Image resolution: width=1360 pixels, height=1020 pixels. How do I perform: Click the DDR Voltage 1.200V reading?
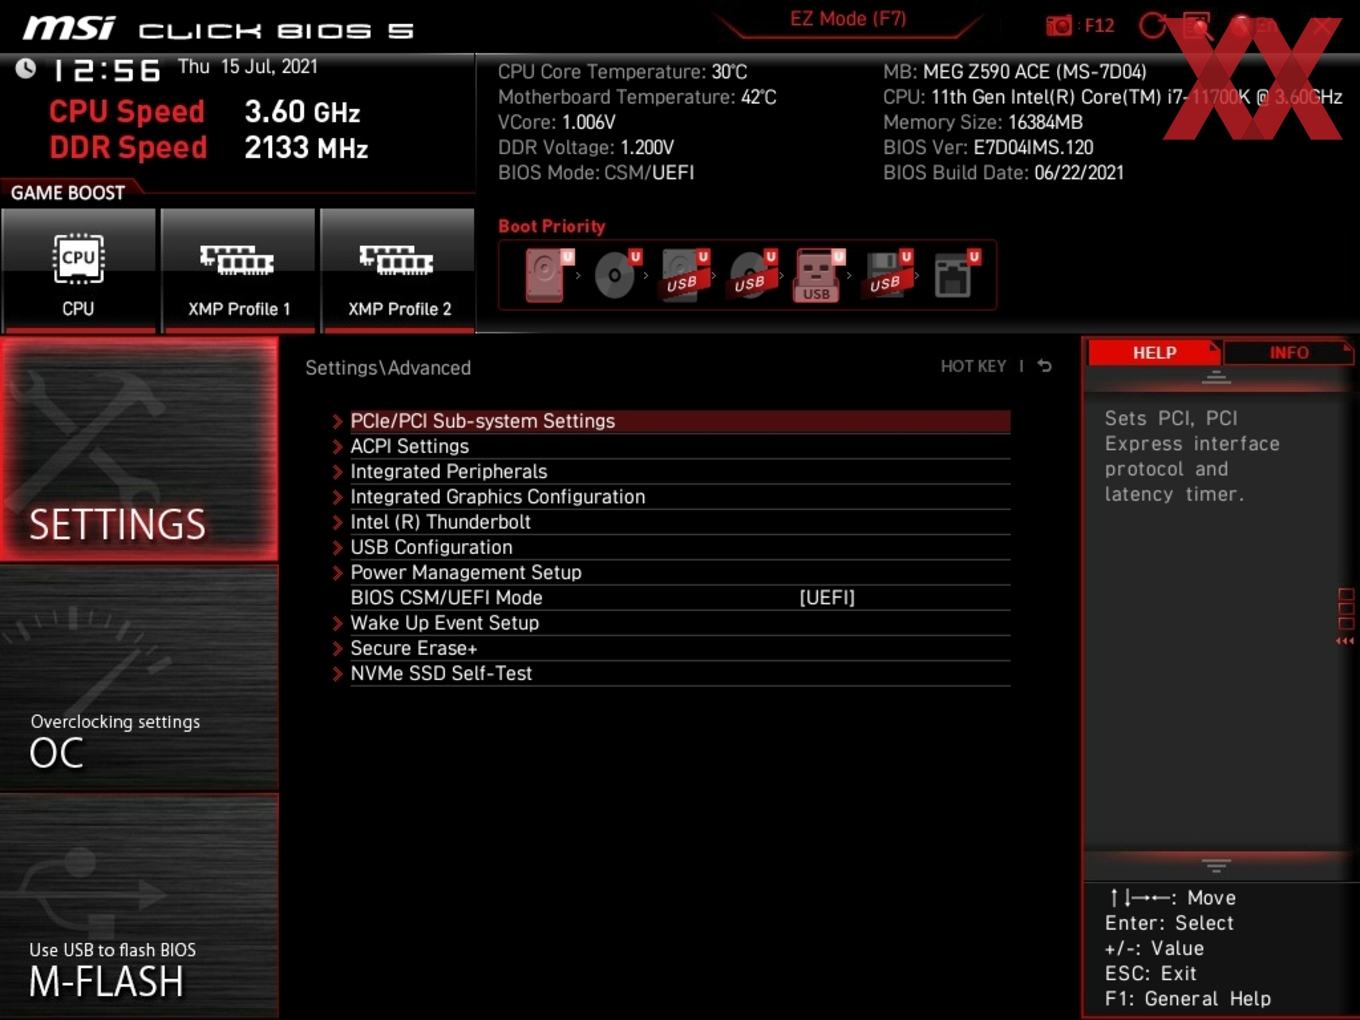tap(586, 147)
